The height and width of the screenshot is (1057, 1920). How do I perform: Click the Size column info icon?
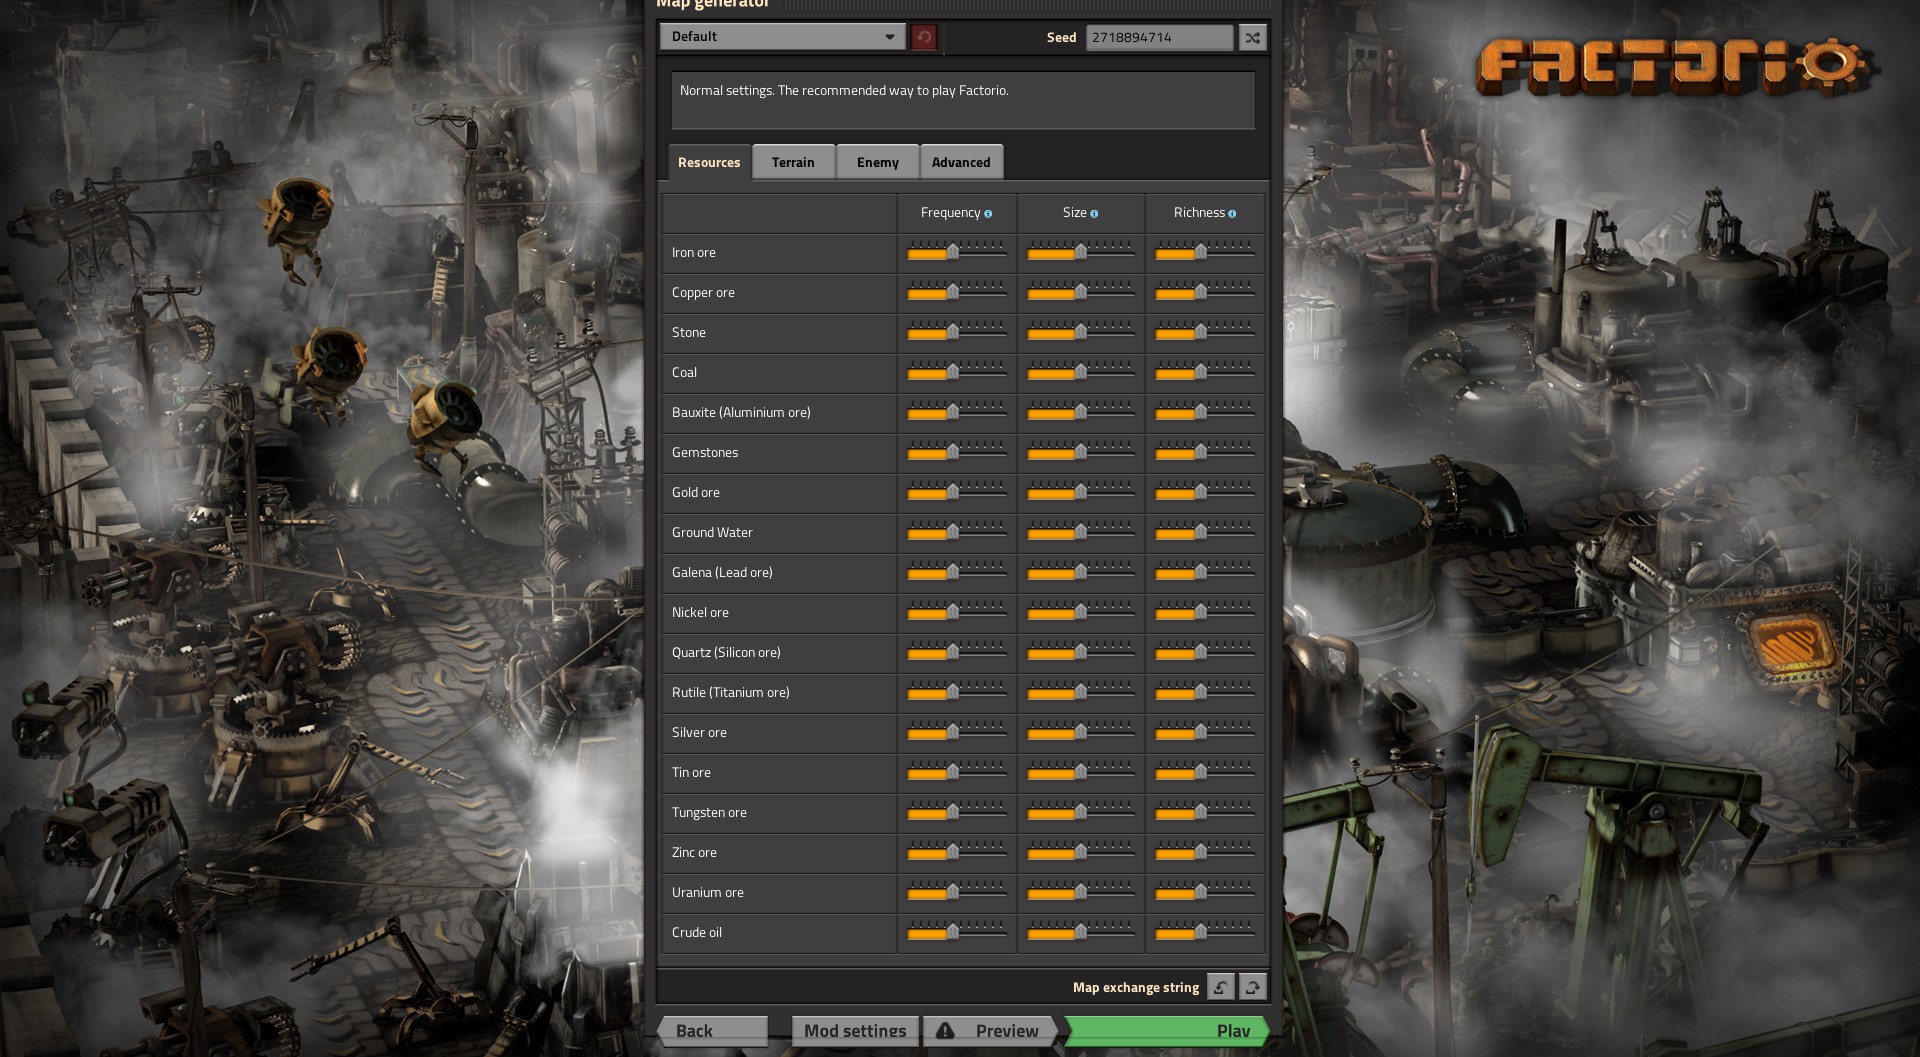1094,214
